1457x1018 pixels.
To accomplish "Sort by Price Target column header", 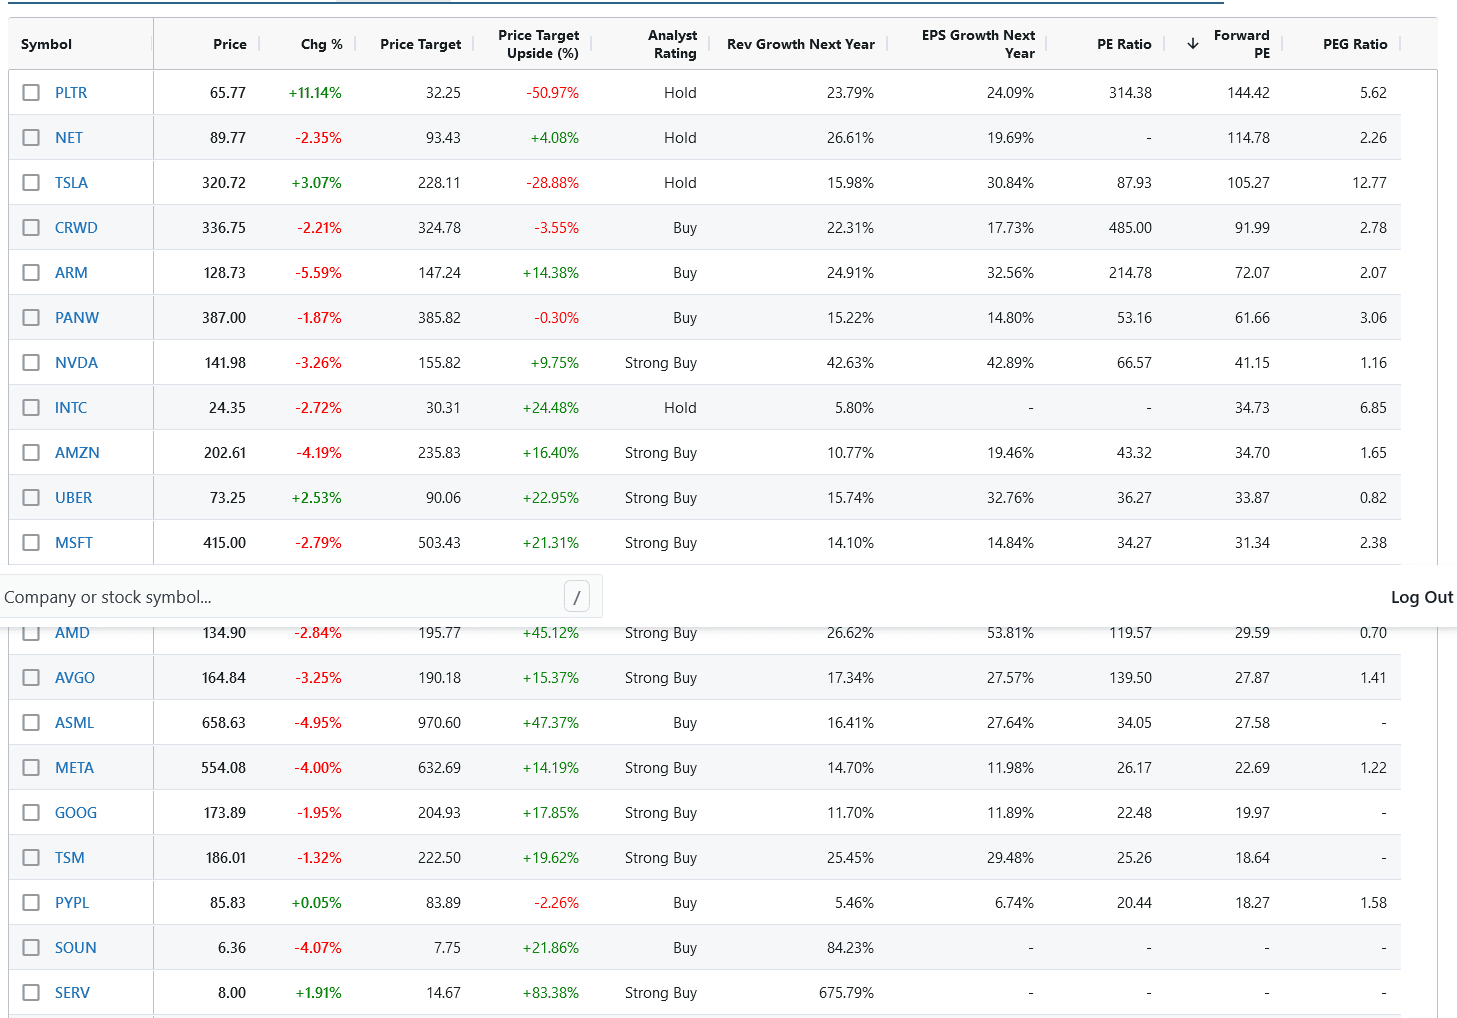I will (420, 44).
